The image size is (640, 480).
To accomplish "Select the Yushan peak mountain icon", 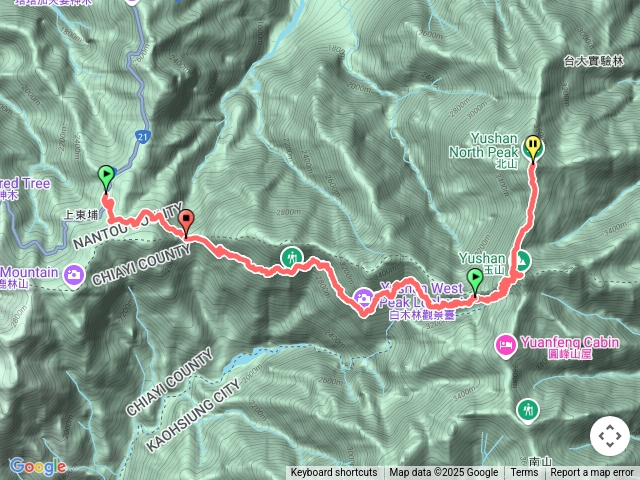I will (x=522, y=261).
